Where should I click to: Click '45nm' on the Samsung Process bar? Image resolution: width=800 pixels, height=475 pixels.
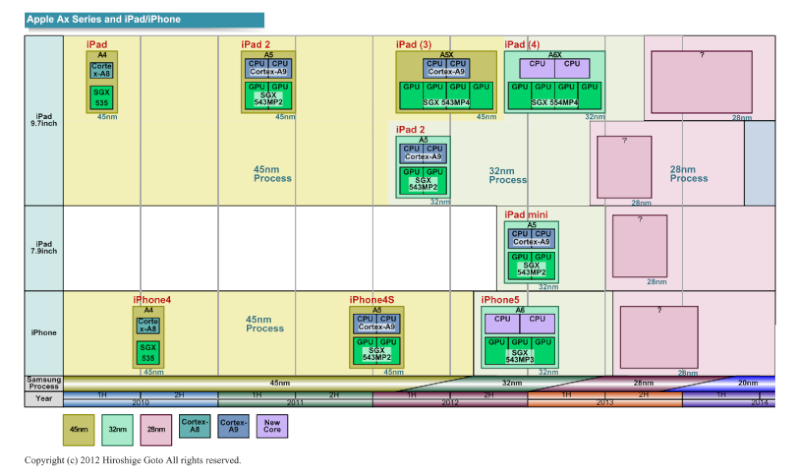pos(280,383)
